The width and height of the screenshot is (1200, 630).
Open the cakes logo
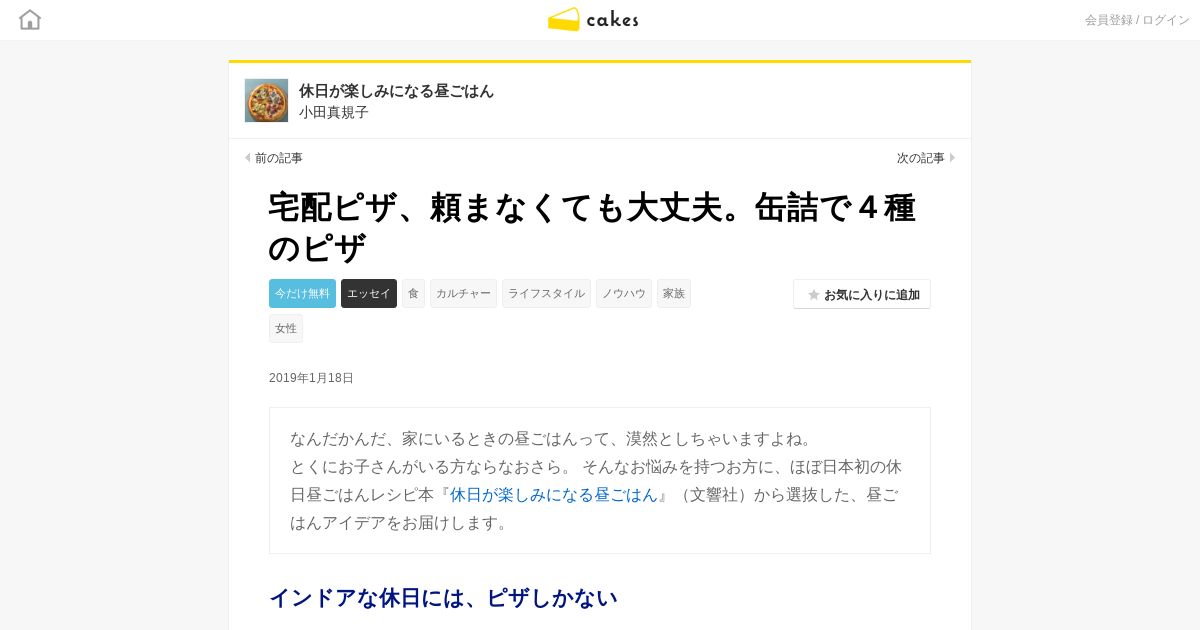click(593, 19)
